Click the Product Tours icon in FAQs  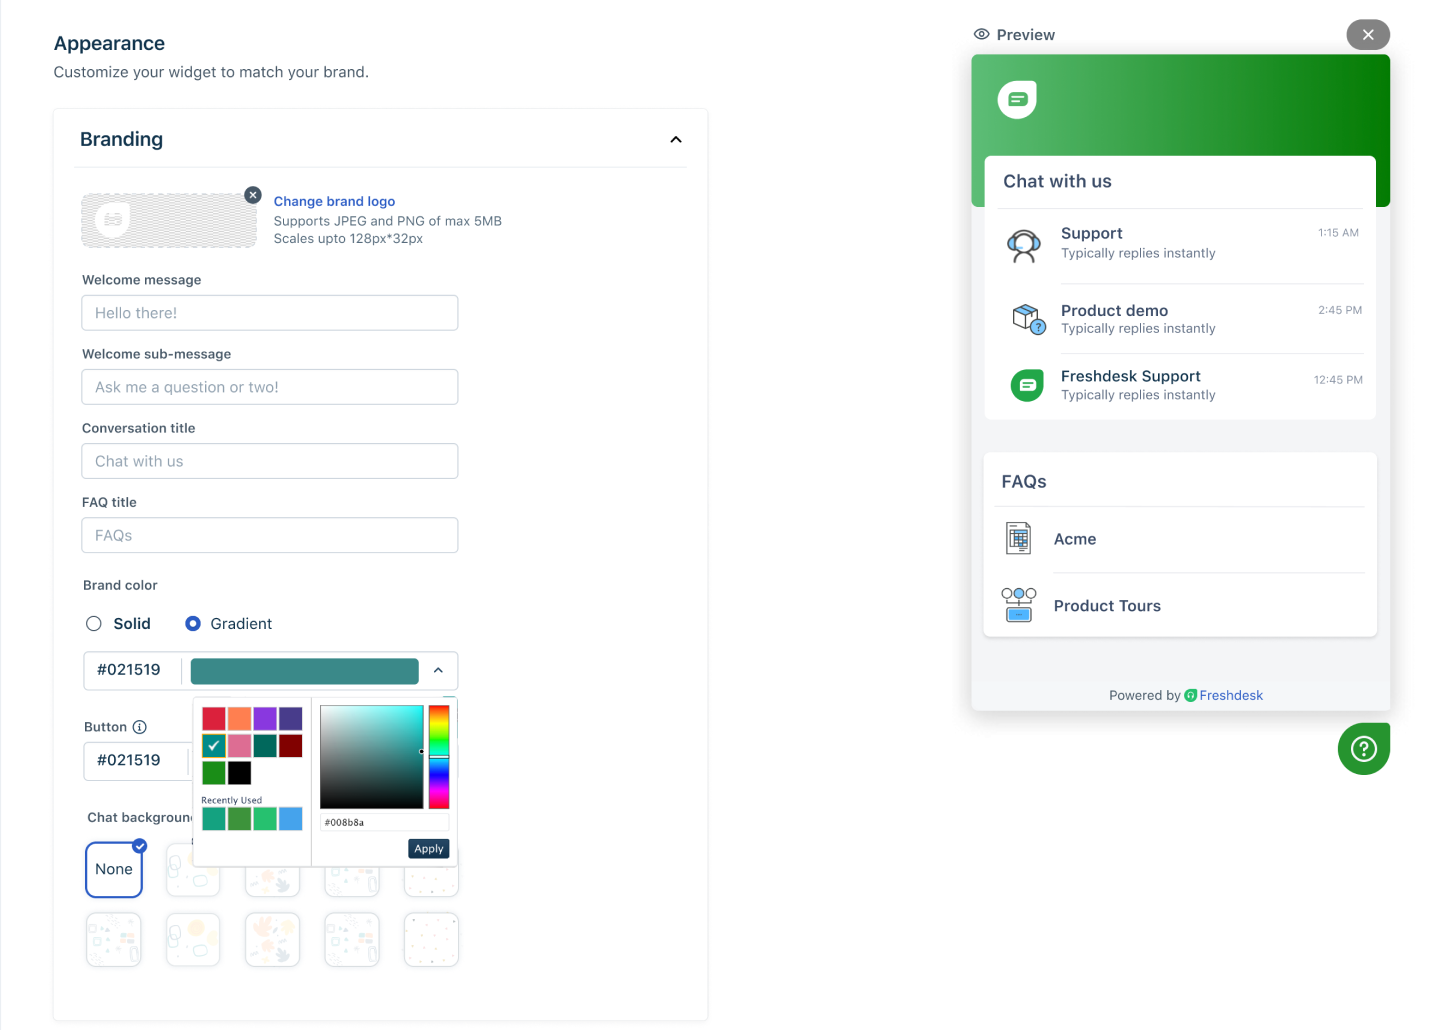[1018, 604]
